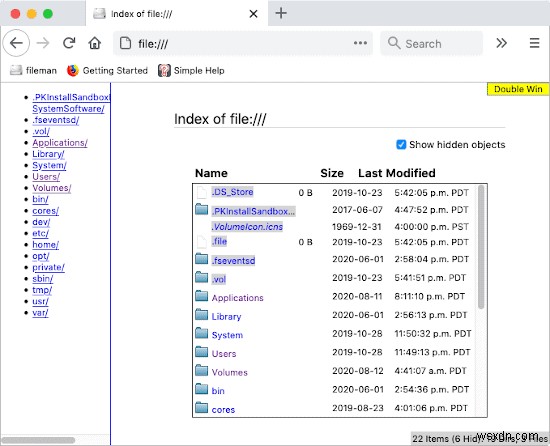Open the .fseventsd folder in listing
The height and width of the screenshot is (446, 550).
[x=233, y=261]
